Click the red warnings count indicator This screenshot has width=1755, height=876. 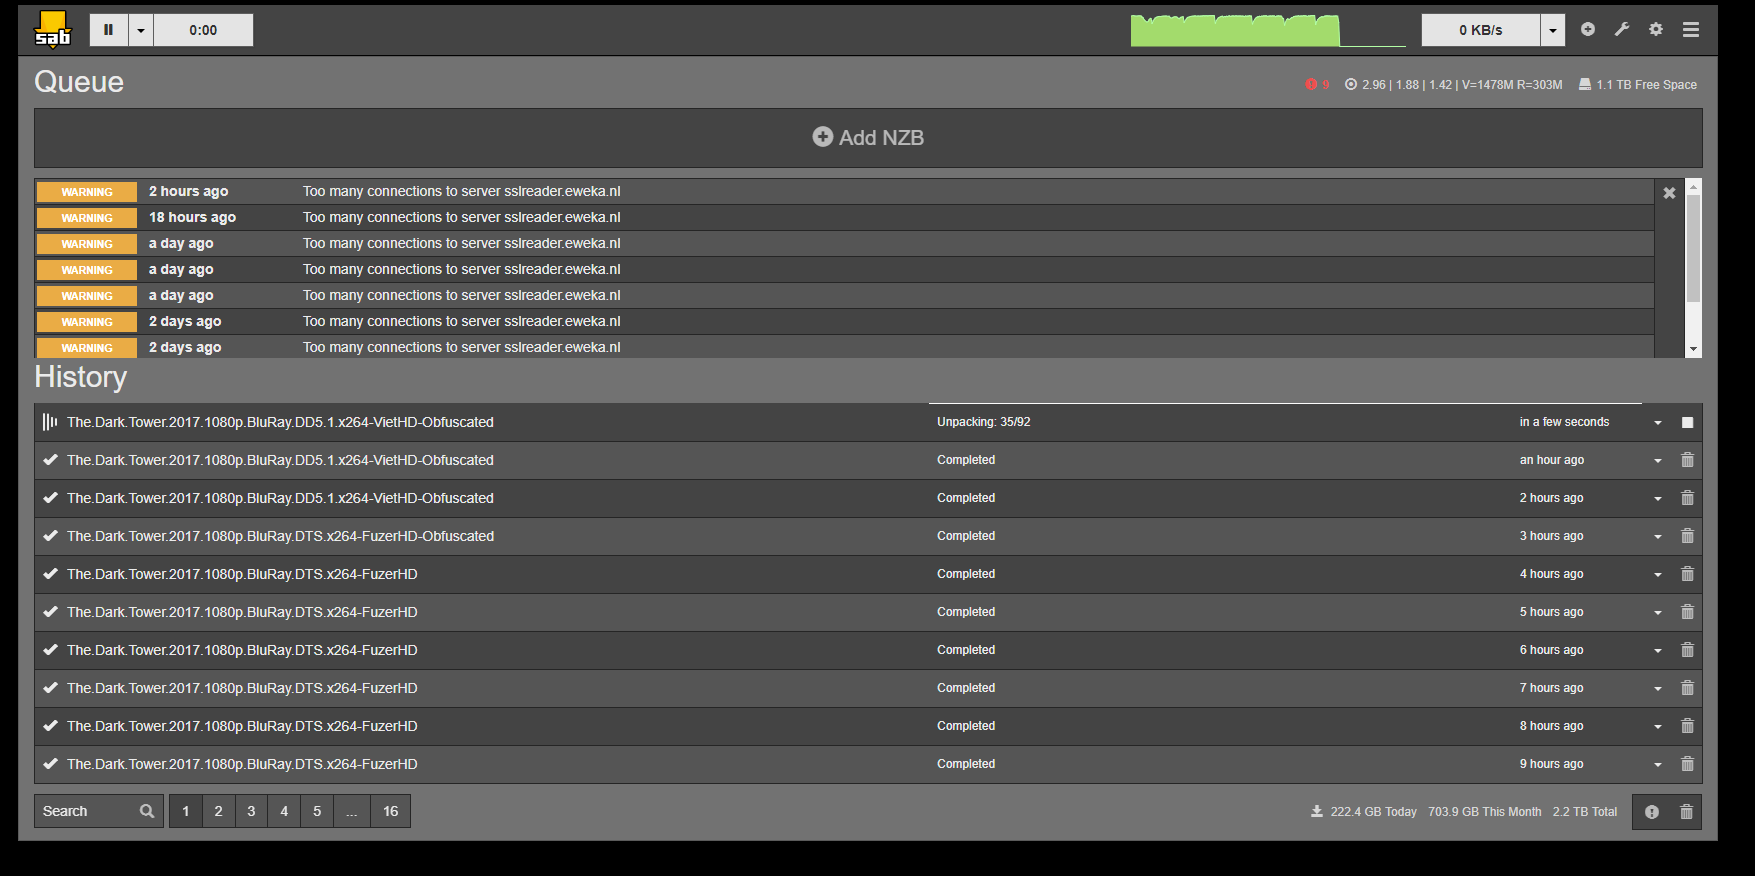[1317, 85]
